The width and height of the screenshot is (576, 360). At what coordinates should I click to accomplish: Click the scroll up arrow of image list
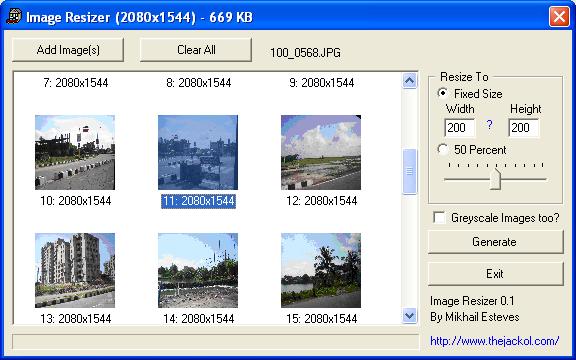(410, 80)
